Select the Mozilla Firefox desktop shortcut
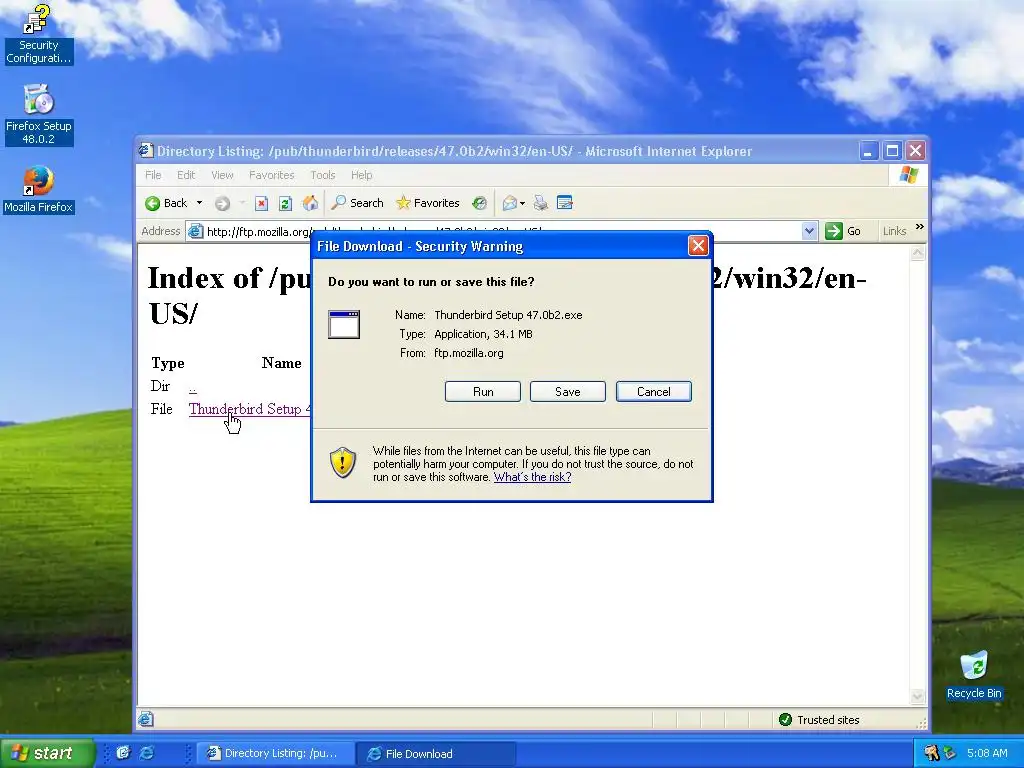Viewport: 1024px width, 768px height. coord(39,189)
